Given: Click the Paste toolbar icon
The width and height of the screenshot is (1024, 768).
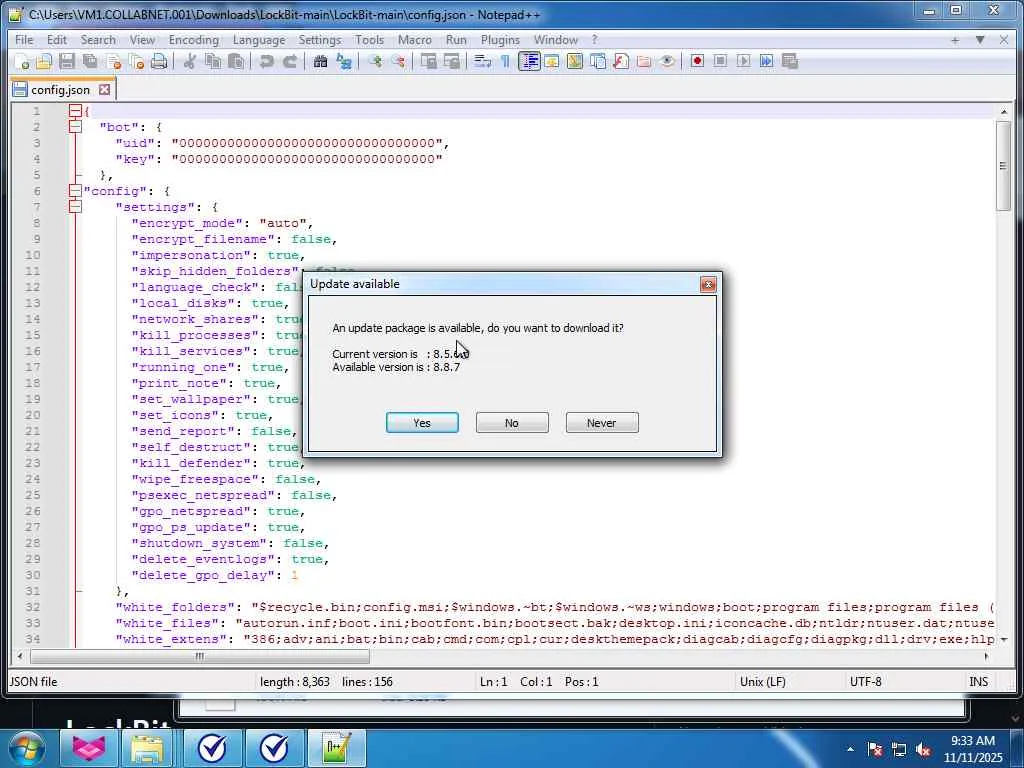Looking at the screenshot, I should click(x=236, y=61).
